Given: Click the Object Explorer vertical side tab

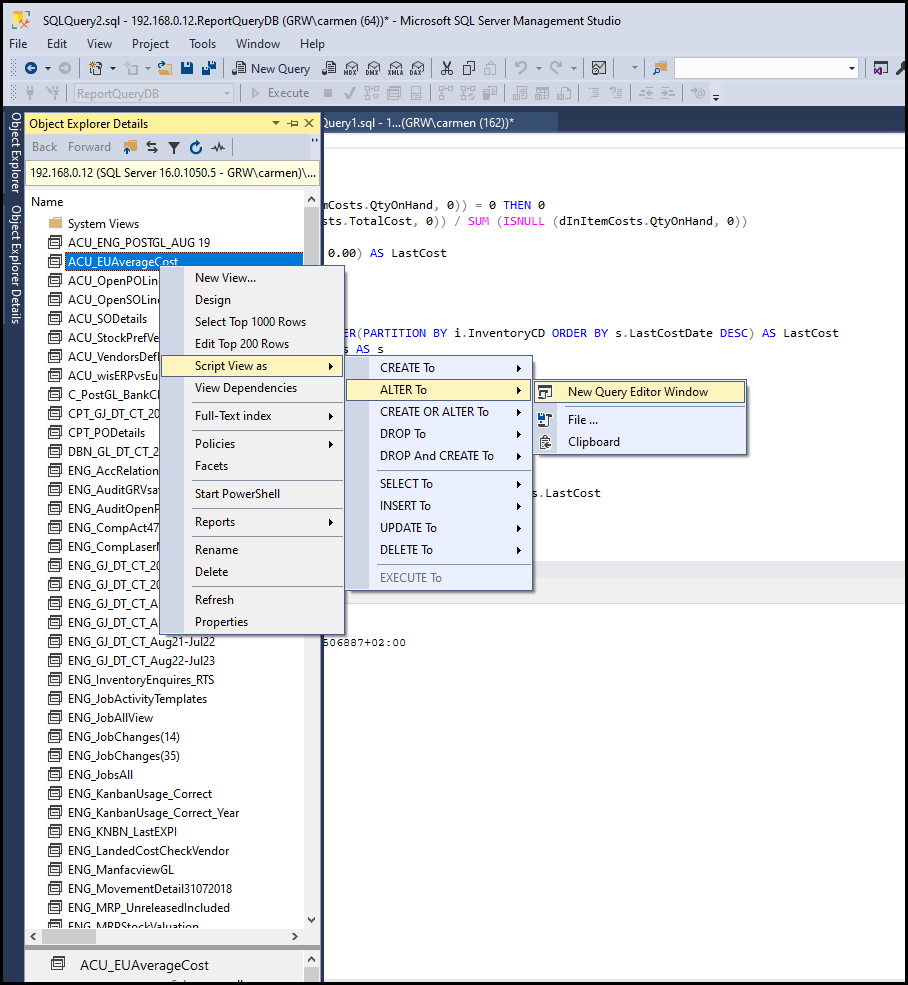Looking at the screenshot, I should point(15,152).
